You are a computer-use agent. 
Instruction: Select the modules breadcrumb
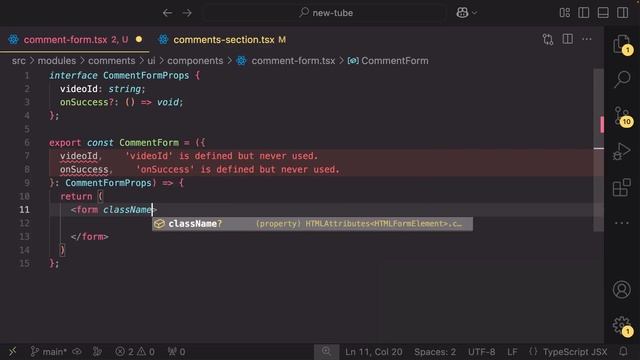(57, 61)
